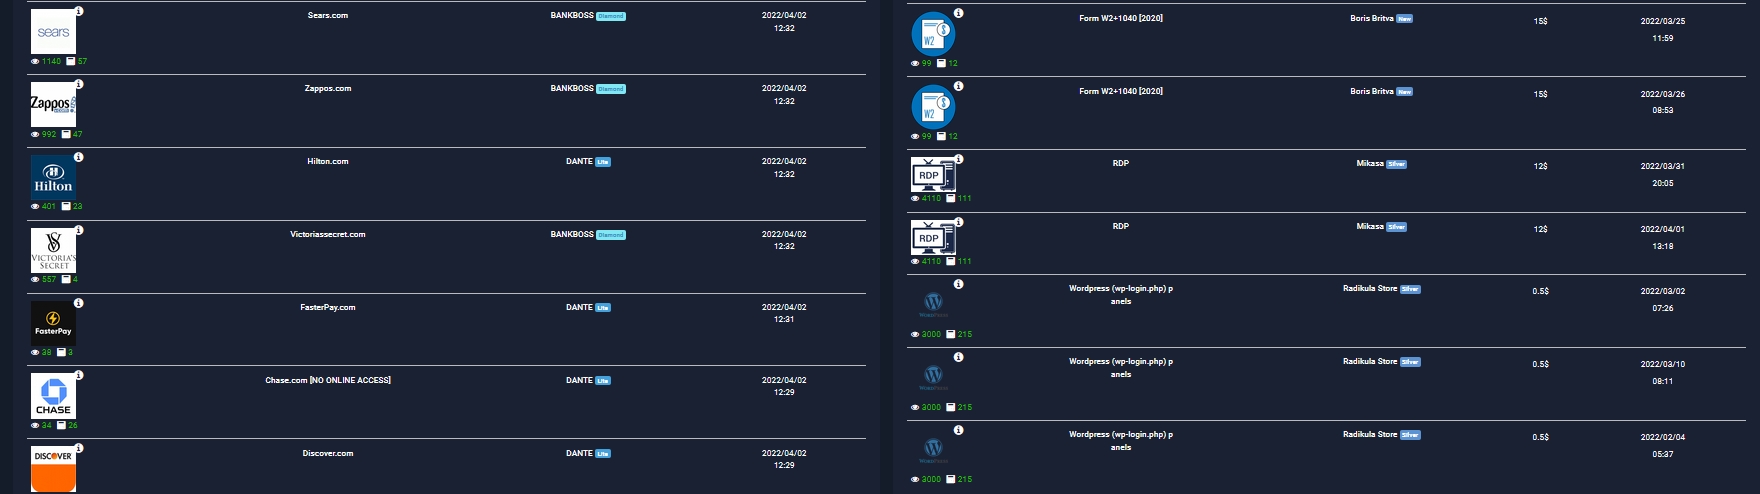Click seller DANTE in the FasterPay.com row

tap(579, 307)
